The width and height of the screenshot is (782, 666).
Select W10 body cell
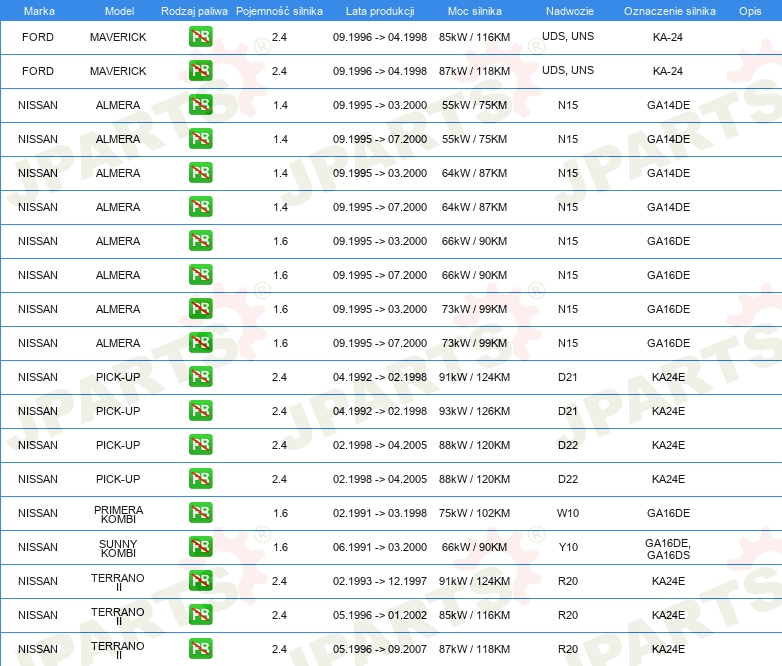tap(568, 513)
